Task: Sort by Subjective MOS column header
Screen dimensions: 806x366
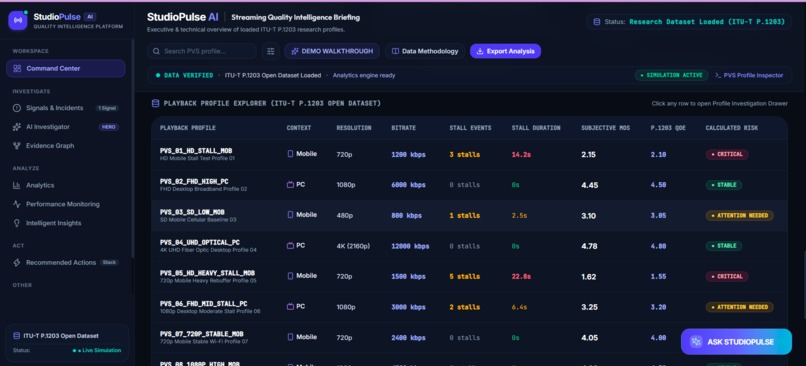Action: pyautogui.click(x=606, y=128)
